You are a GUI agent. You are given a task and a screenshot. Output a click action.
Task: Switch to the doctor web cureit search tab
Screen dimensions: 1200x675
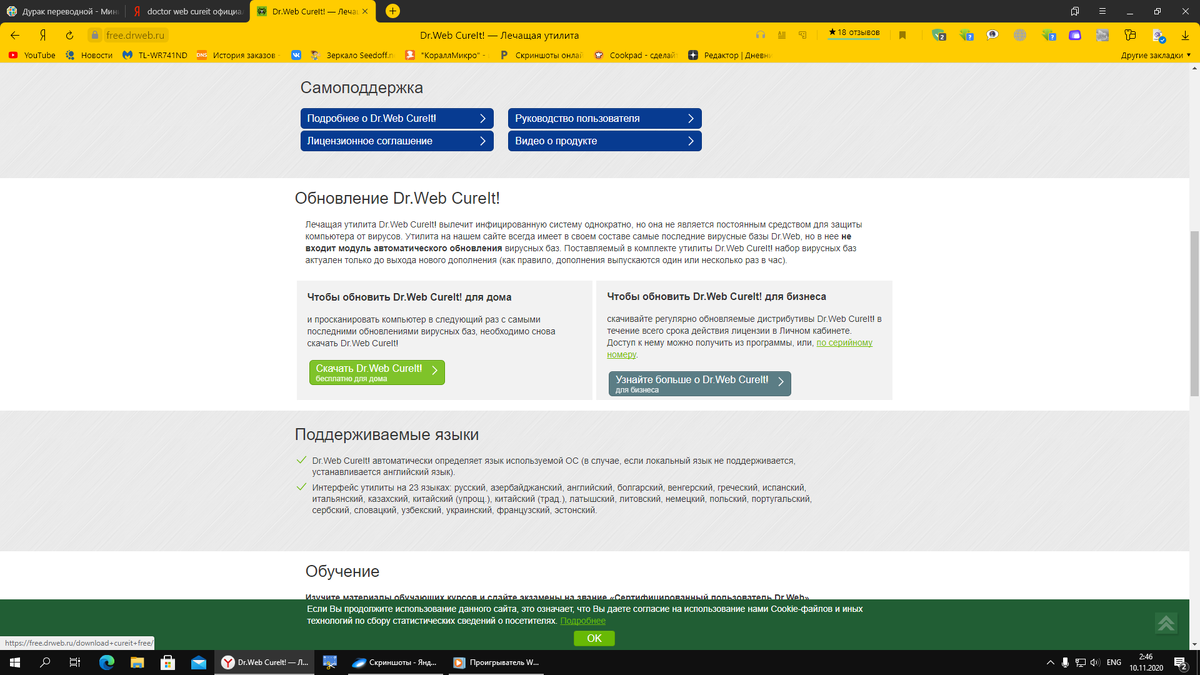coord(186,11)
